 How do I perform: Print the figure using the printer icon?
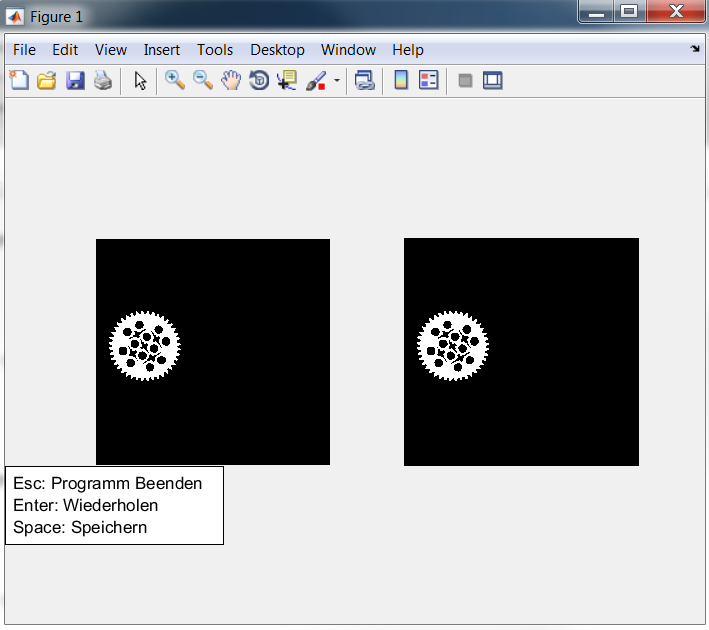point(103,81)
